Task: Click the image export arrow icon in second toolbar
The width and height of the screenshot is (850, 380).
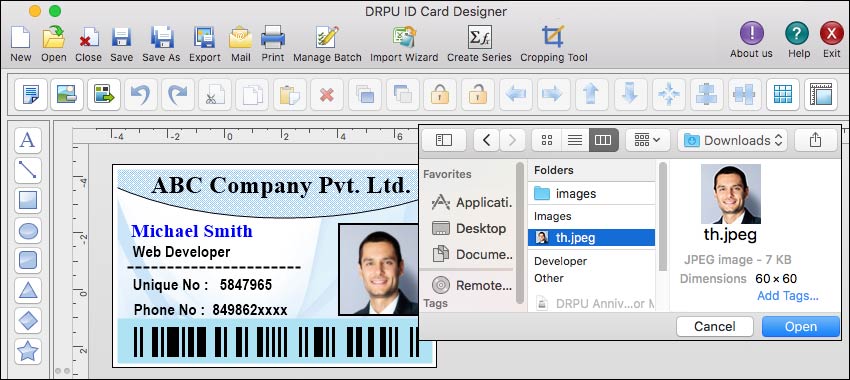Action: click(x=104, y=94)
